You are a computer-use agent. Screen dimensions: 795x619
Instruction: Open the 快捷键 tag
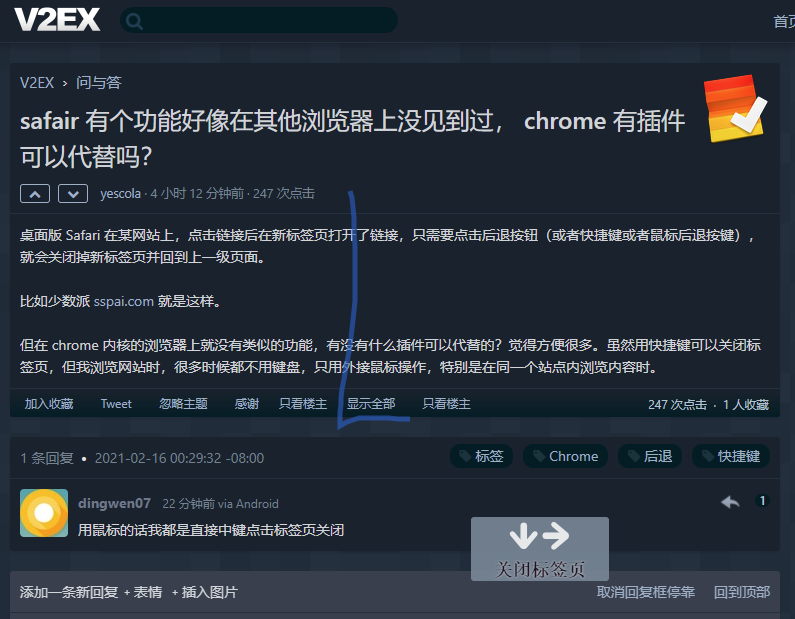730,456
